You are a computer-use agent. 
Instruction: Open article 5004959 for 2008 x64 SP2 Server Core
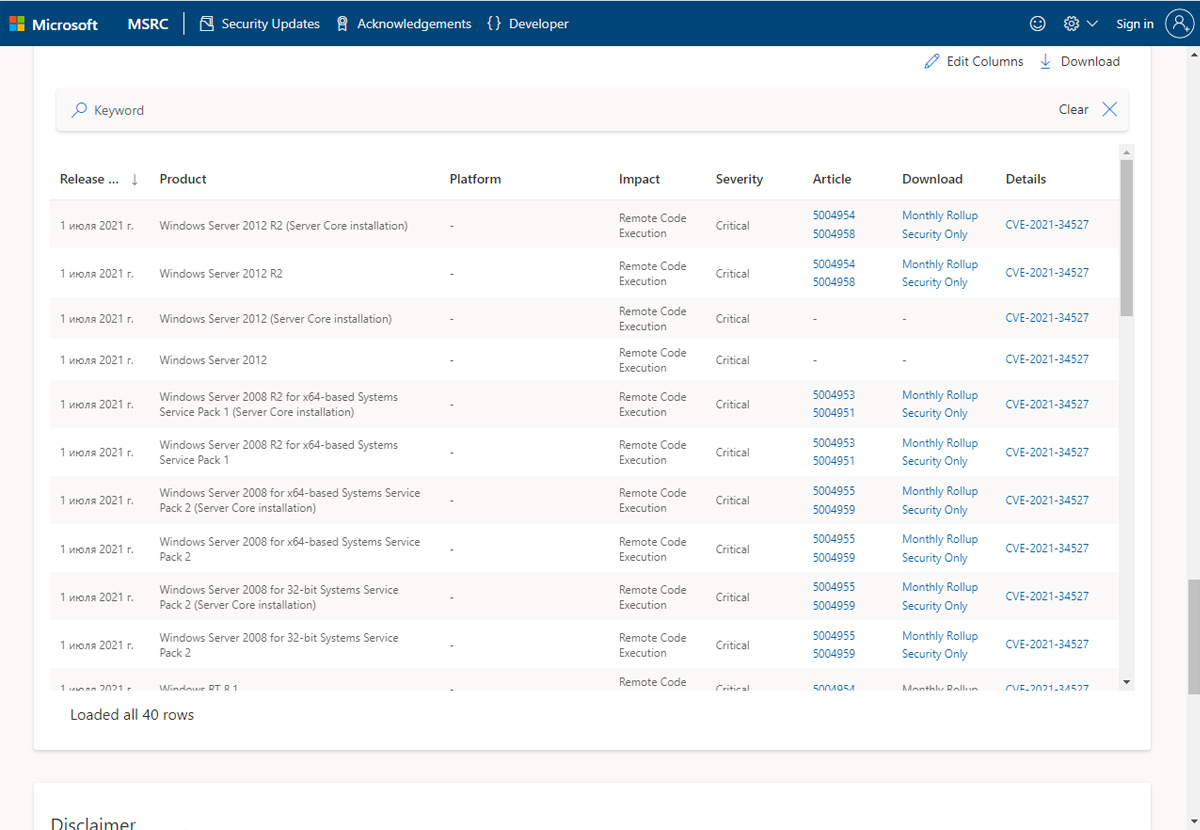pos(834,510)
